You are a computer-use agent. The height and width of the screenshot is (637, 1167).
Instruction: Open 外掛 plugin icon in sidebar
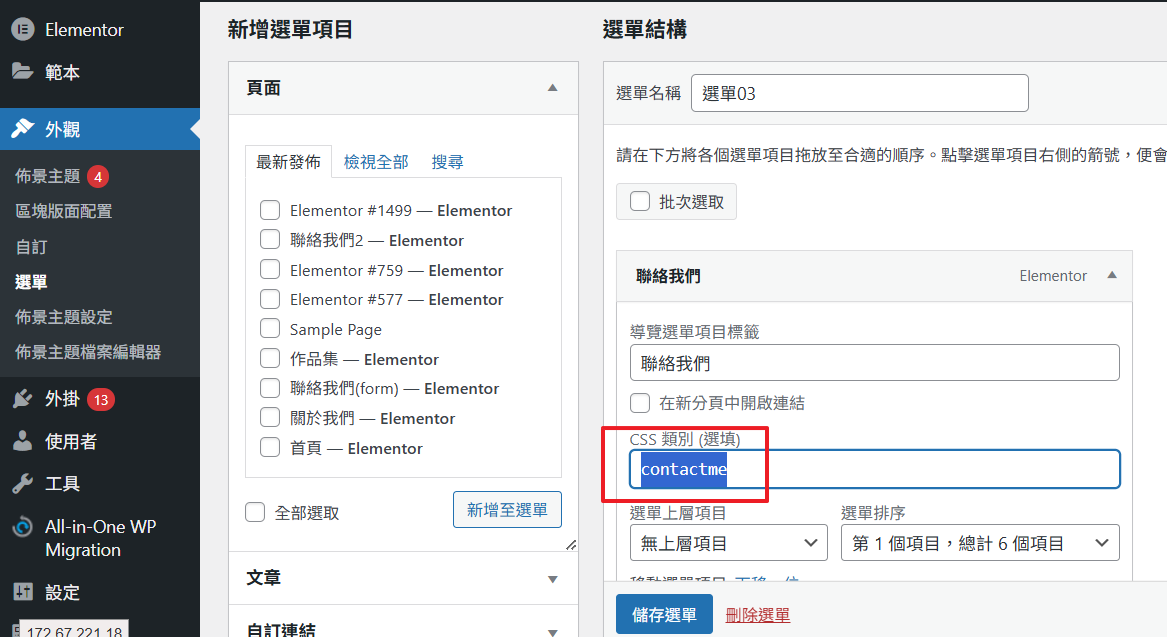click(23, 399)
